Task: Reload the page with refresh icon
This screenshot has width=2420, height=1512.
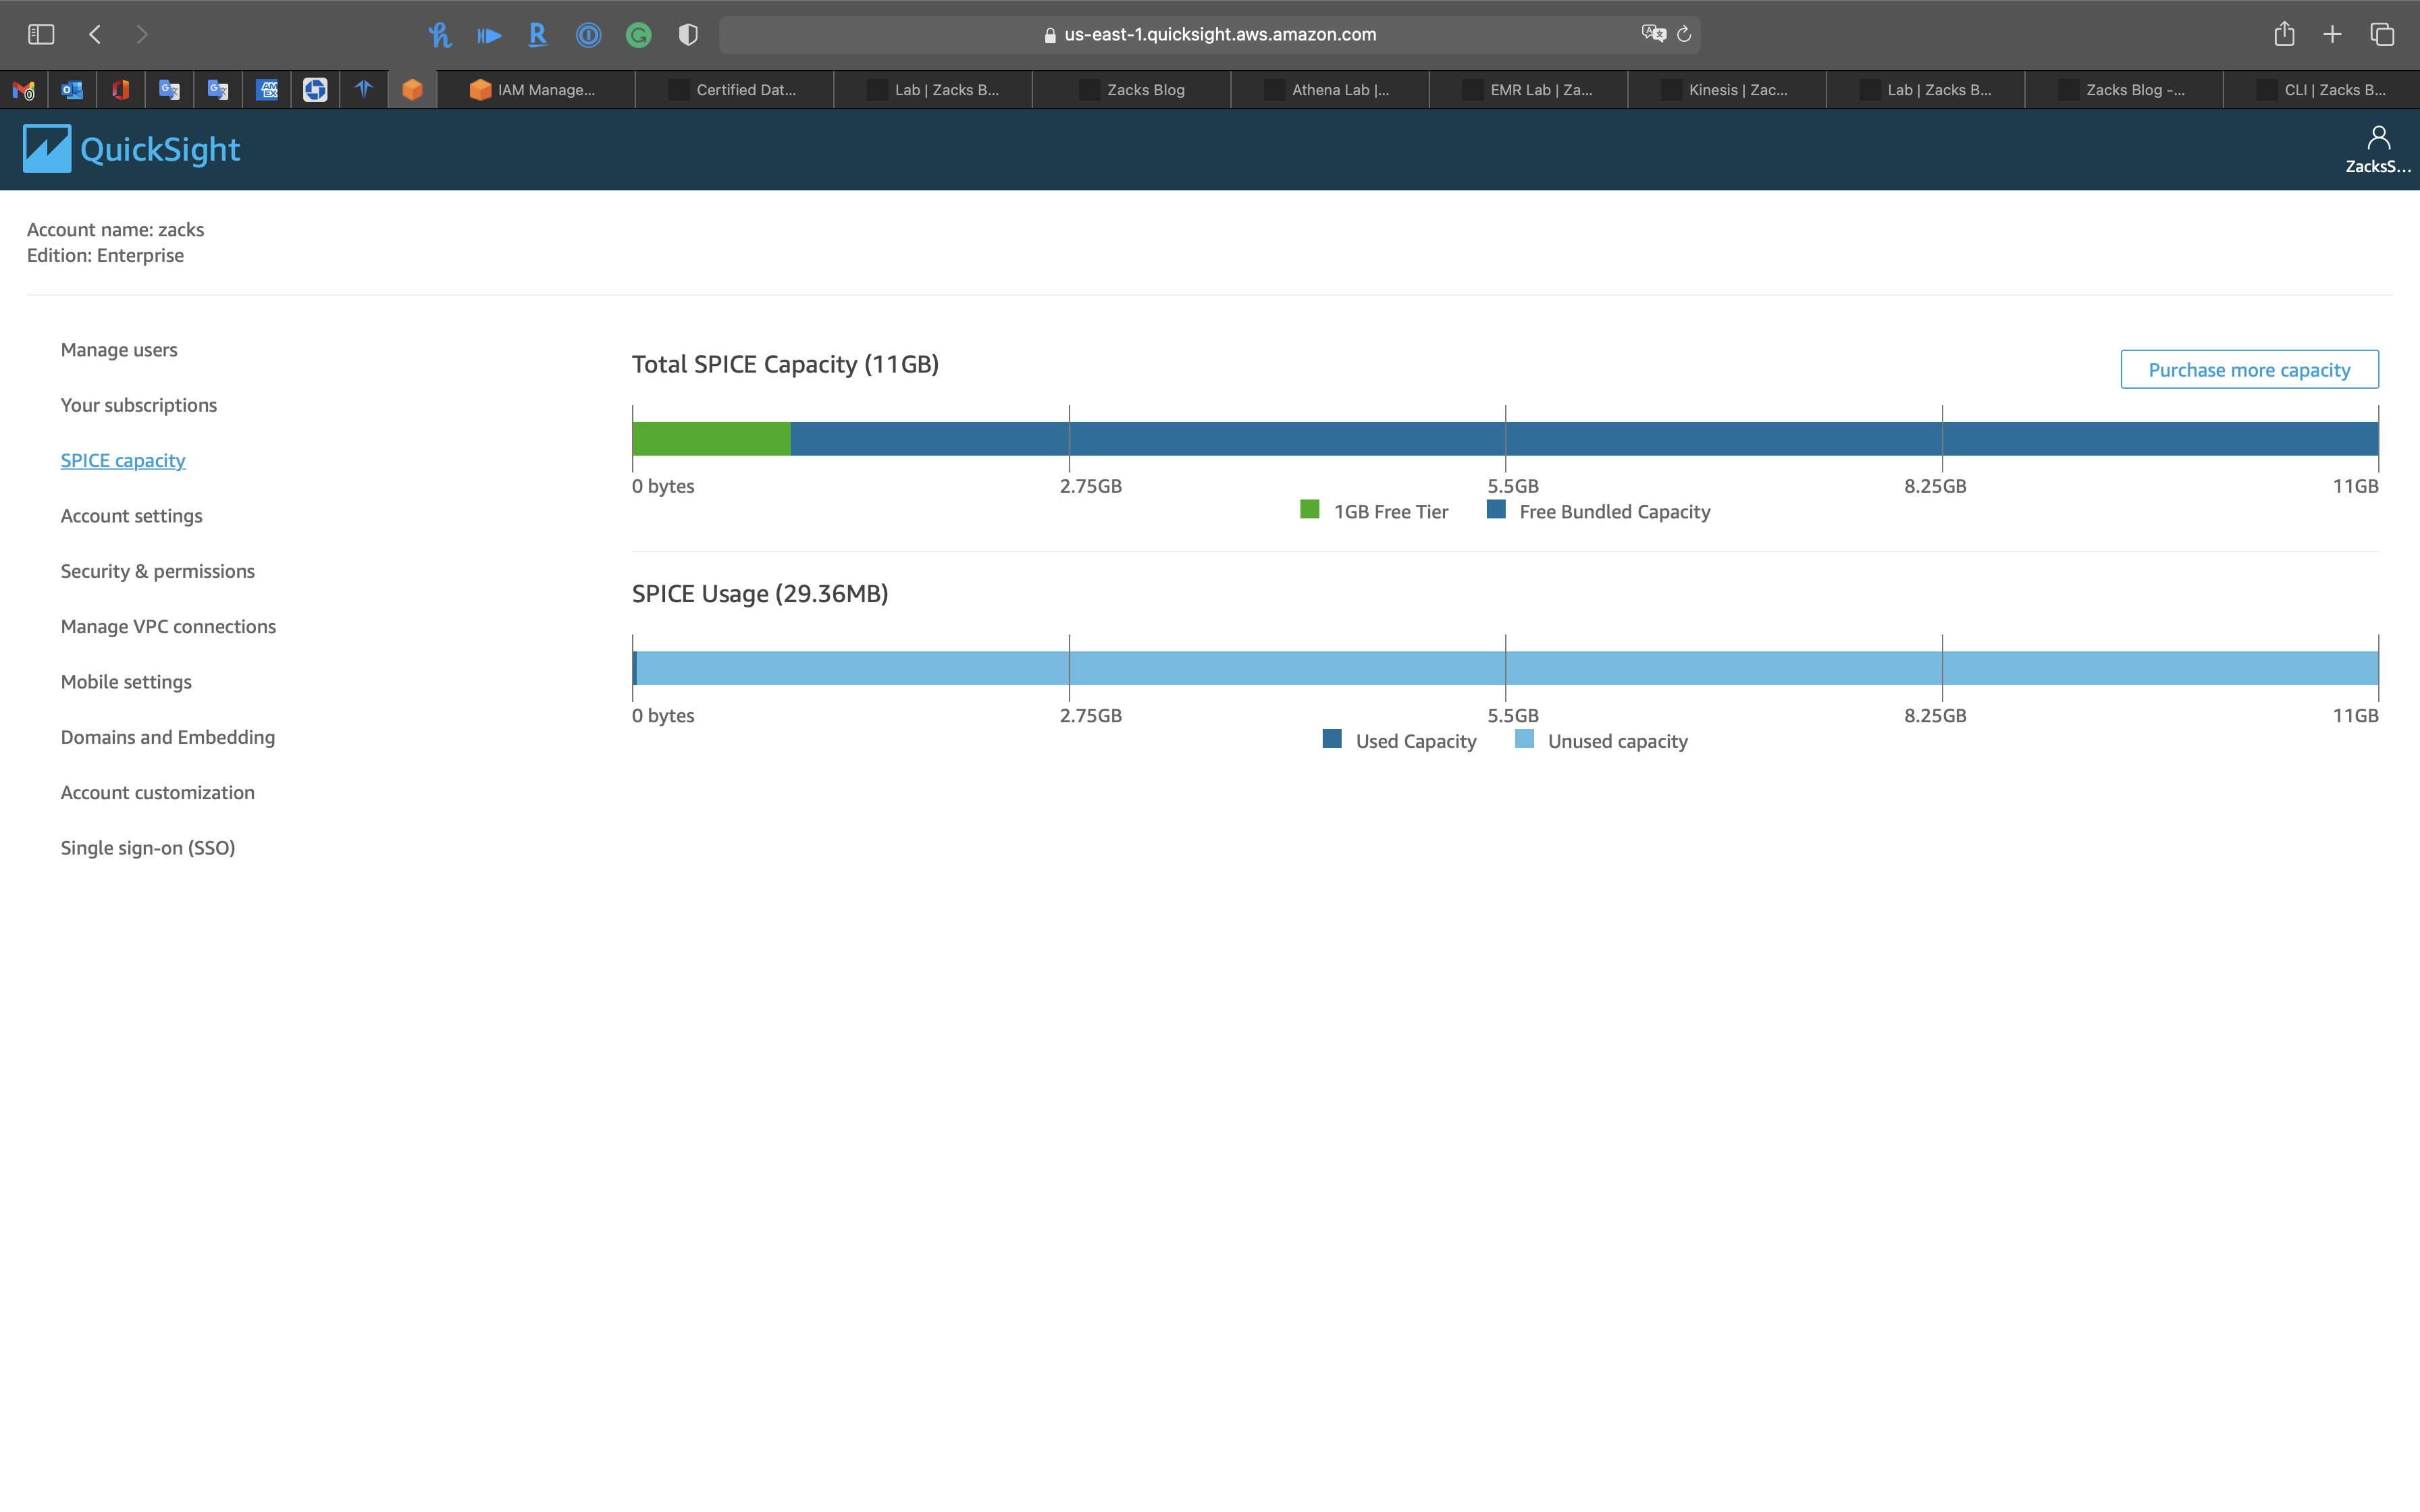Action: click(x=1684, y=34)
